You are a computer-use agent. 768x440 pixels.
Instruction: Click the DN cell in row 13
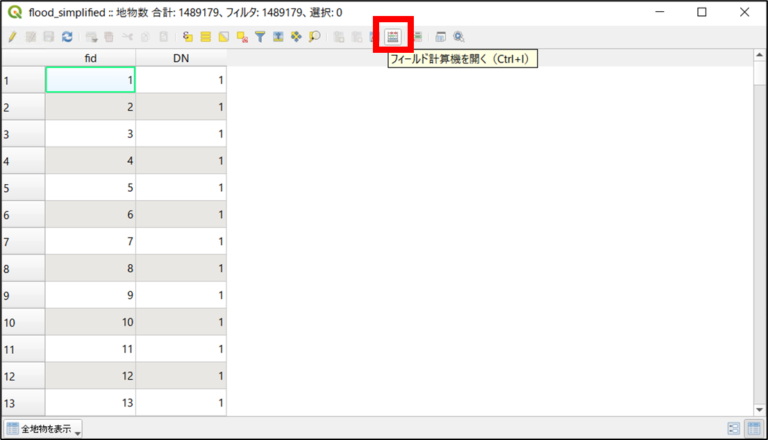click(181, 403)
